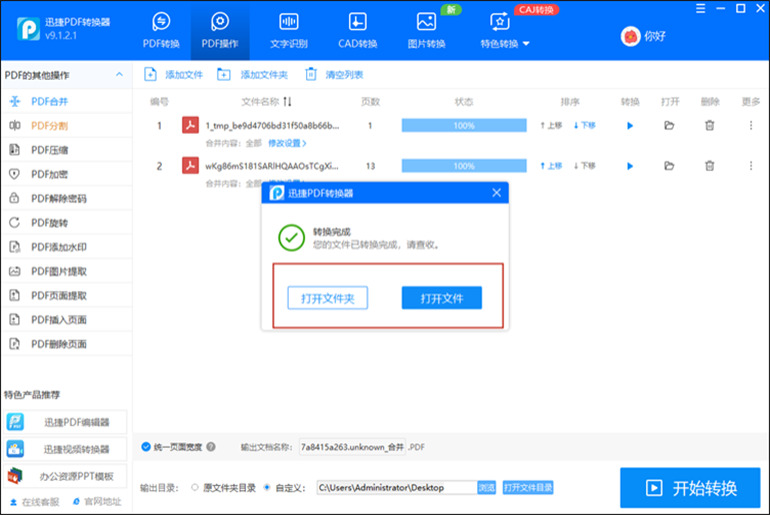Click 打开文件 in the dialog

point(441,298)
